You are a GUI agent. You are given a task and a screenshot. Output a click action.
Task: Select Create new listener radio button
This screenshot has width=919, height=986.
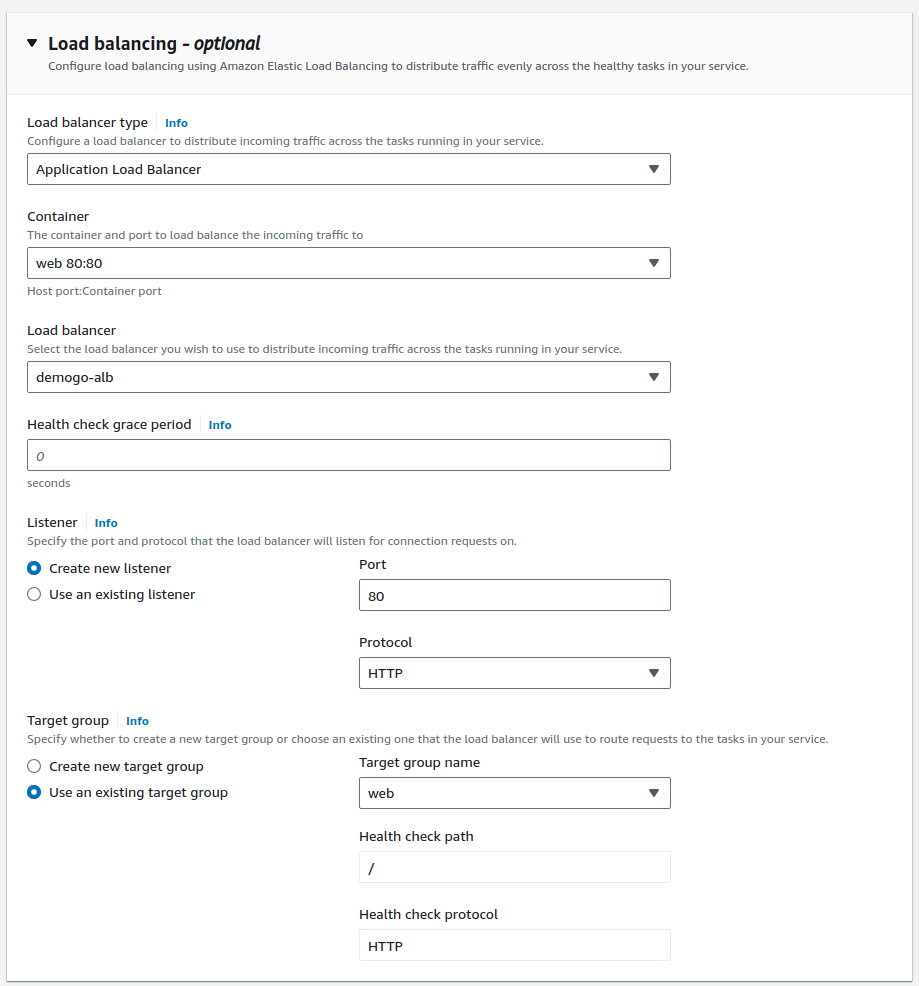point(34,568)
